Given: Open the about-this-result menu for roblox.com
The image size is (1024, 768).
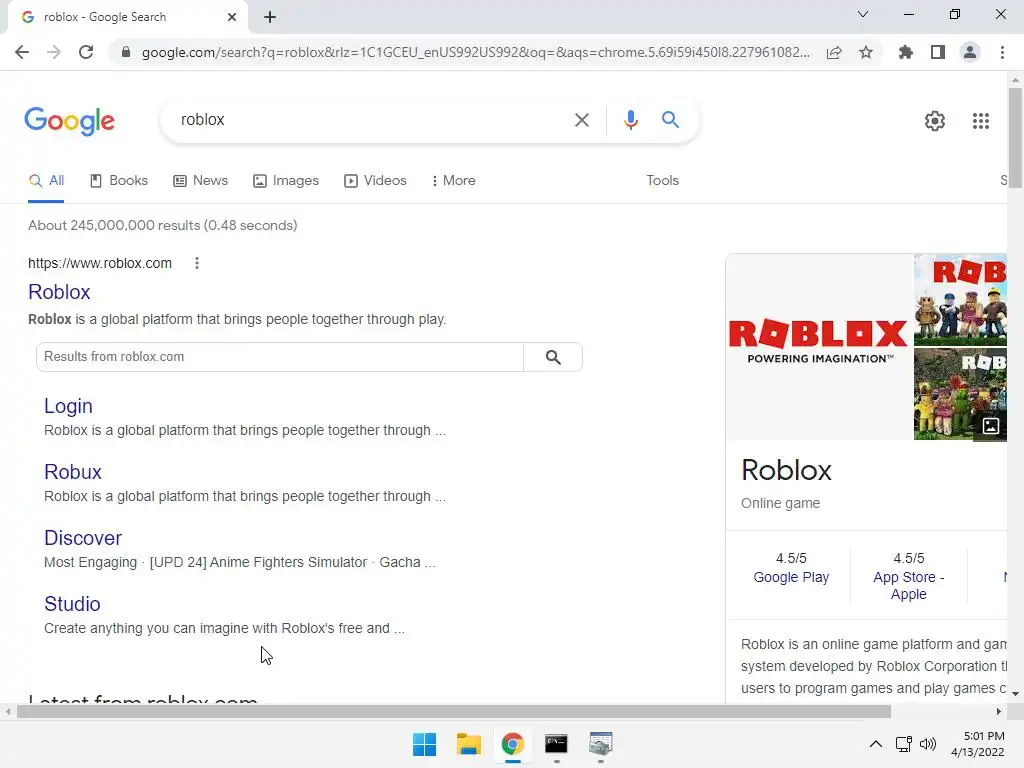Looking at the screenshot, I should [197, 263].
